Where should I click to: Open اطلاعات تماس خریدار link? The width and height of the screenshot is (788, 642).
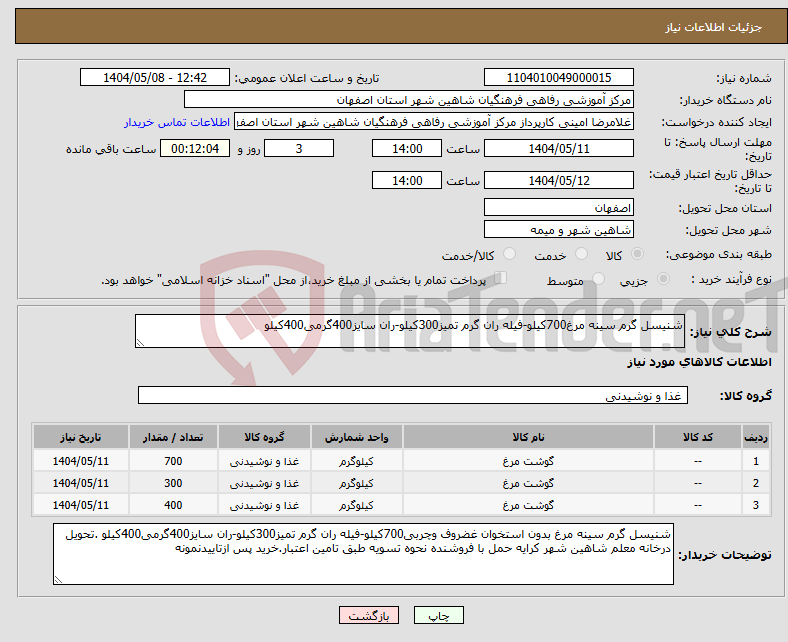point(177,122)
